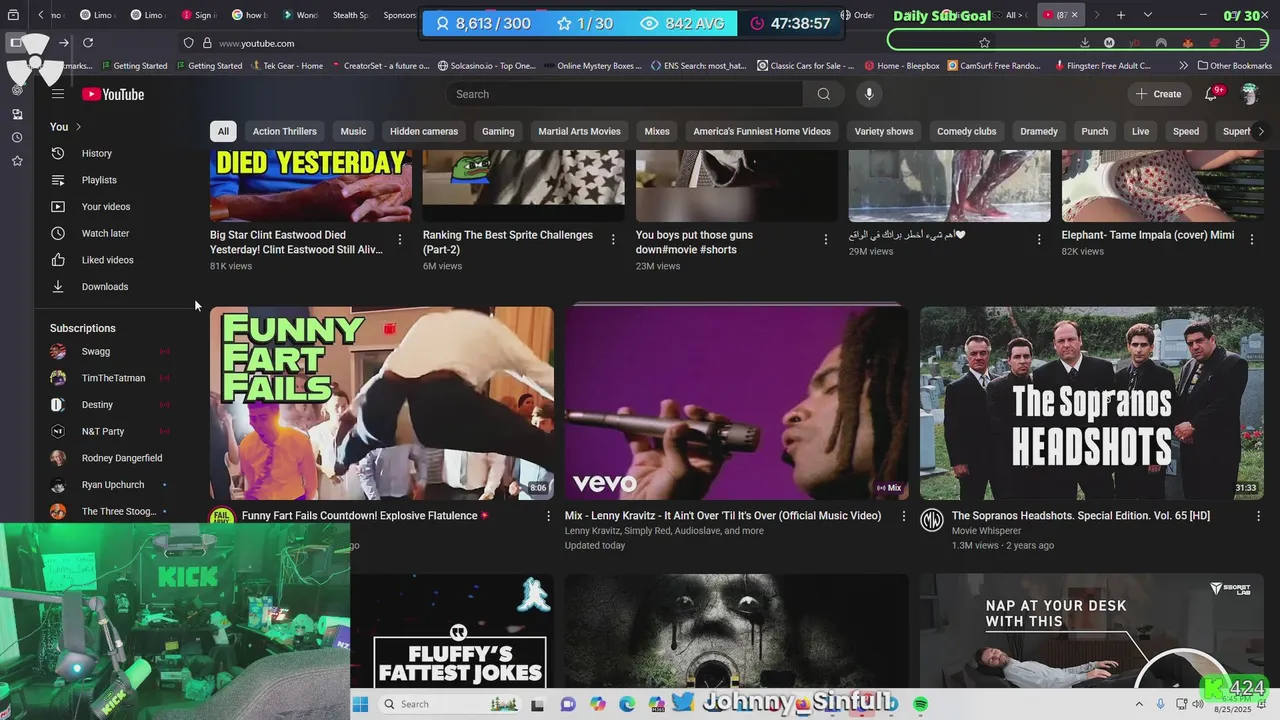
Task: Open Microsoft Edge from the taskbar
Action: pos(627,704)
